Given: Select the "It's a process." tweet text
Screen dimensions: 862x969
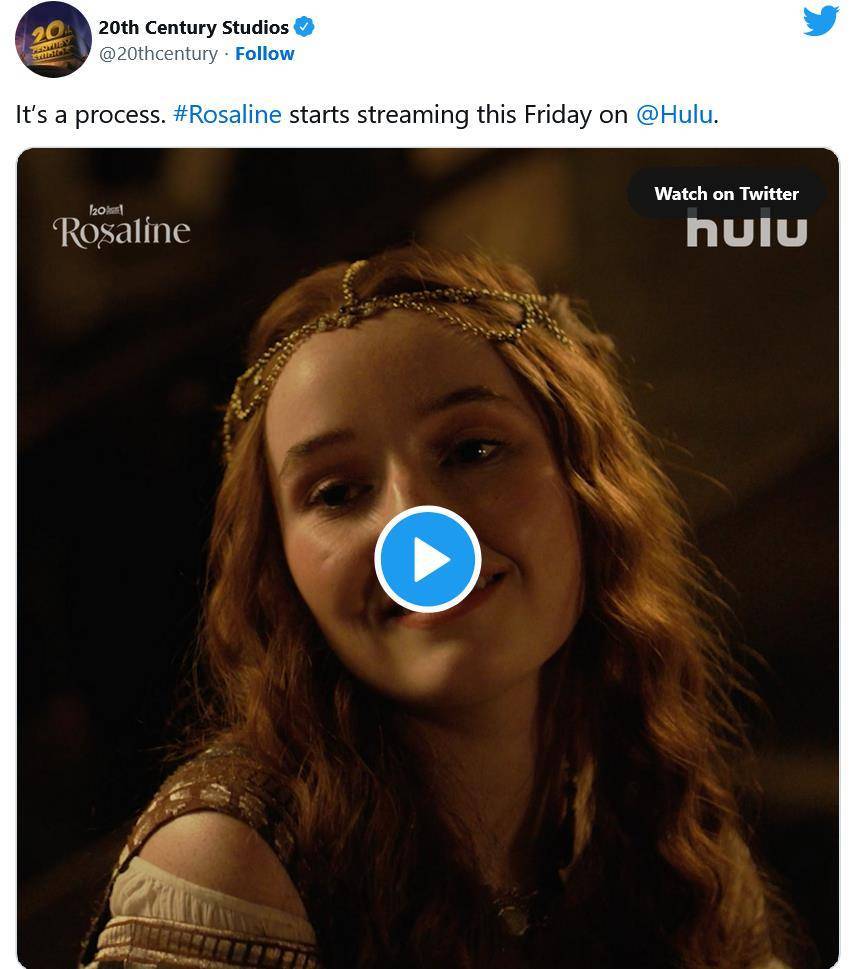Looking at the screenshot, I should point(90,114).
